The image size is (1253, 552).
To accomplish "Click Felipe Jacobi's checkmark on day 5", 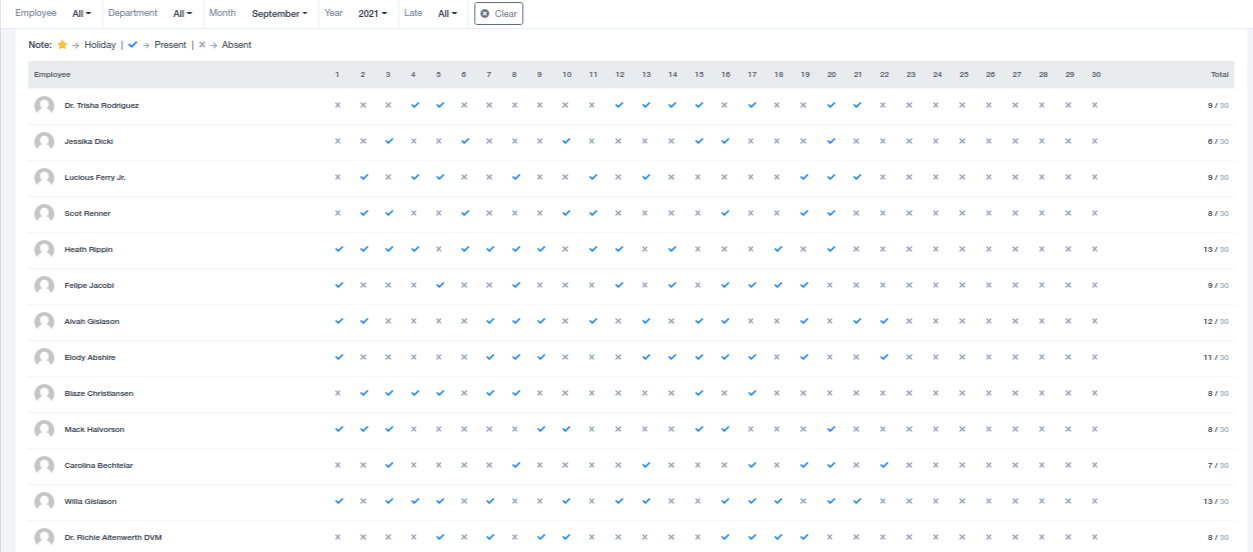I will (x=439, y=285).
